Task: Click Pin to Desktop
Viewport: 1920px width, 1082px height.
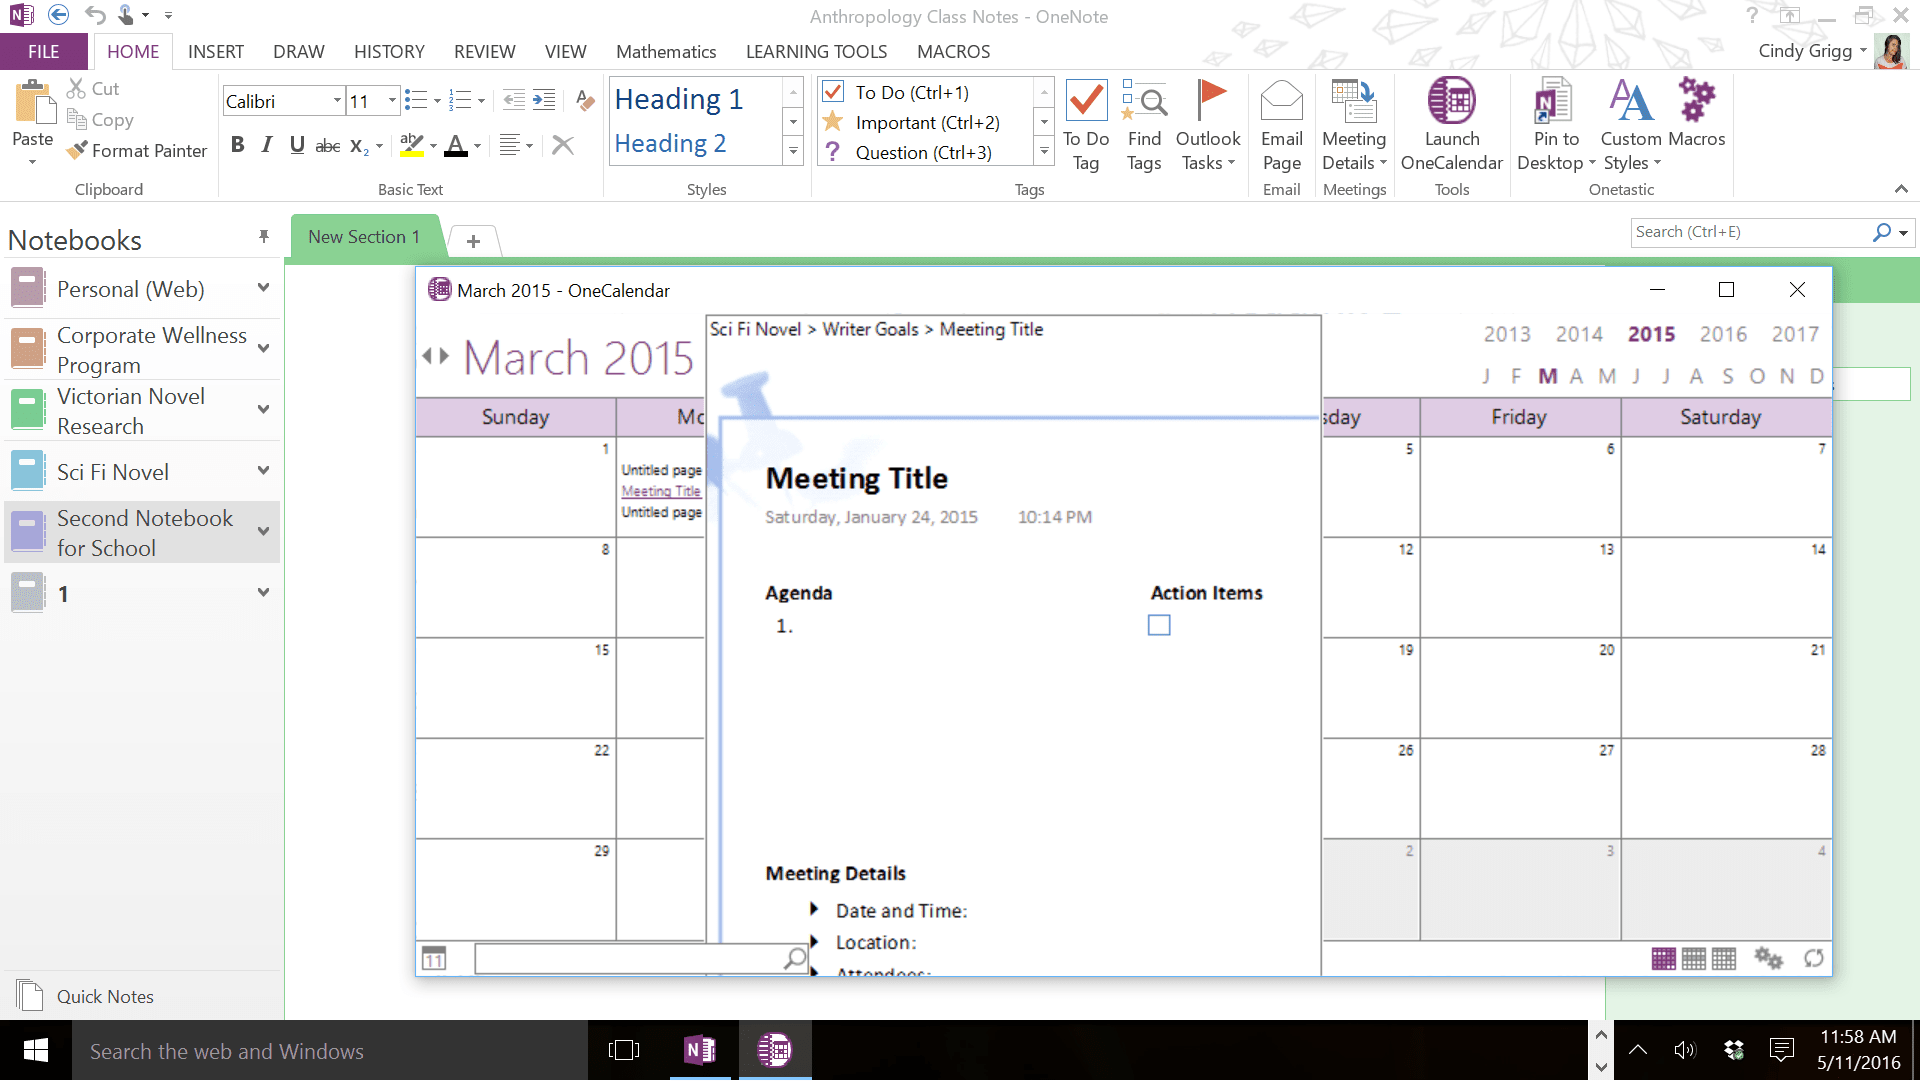Action: click(x=1556, y=126)
